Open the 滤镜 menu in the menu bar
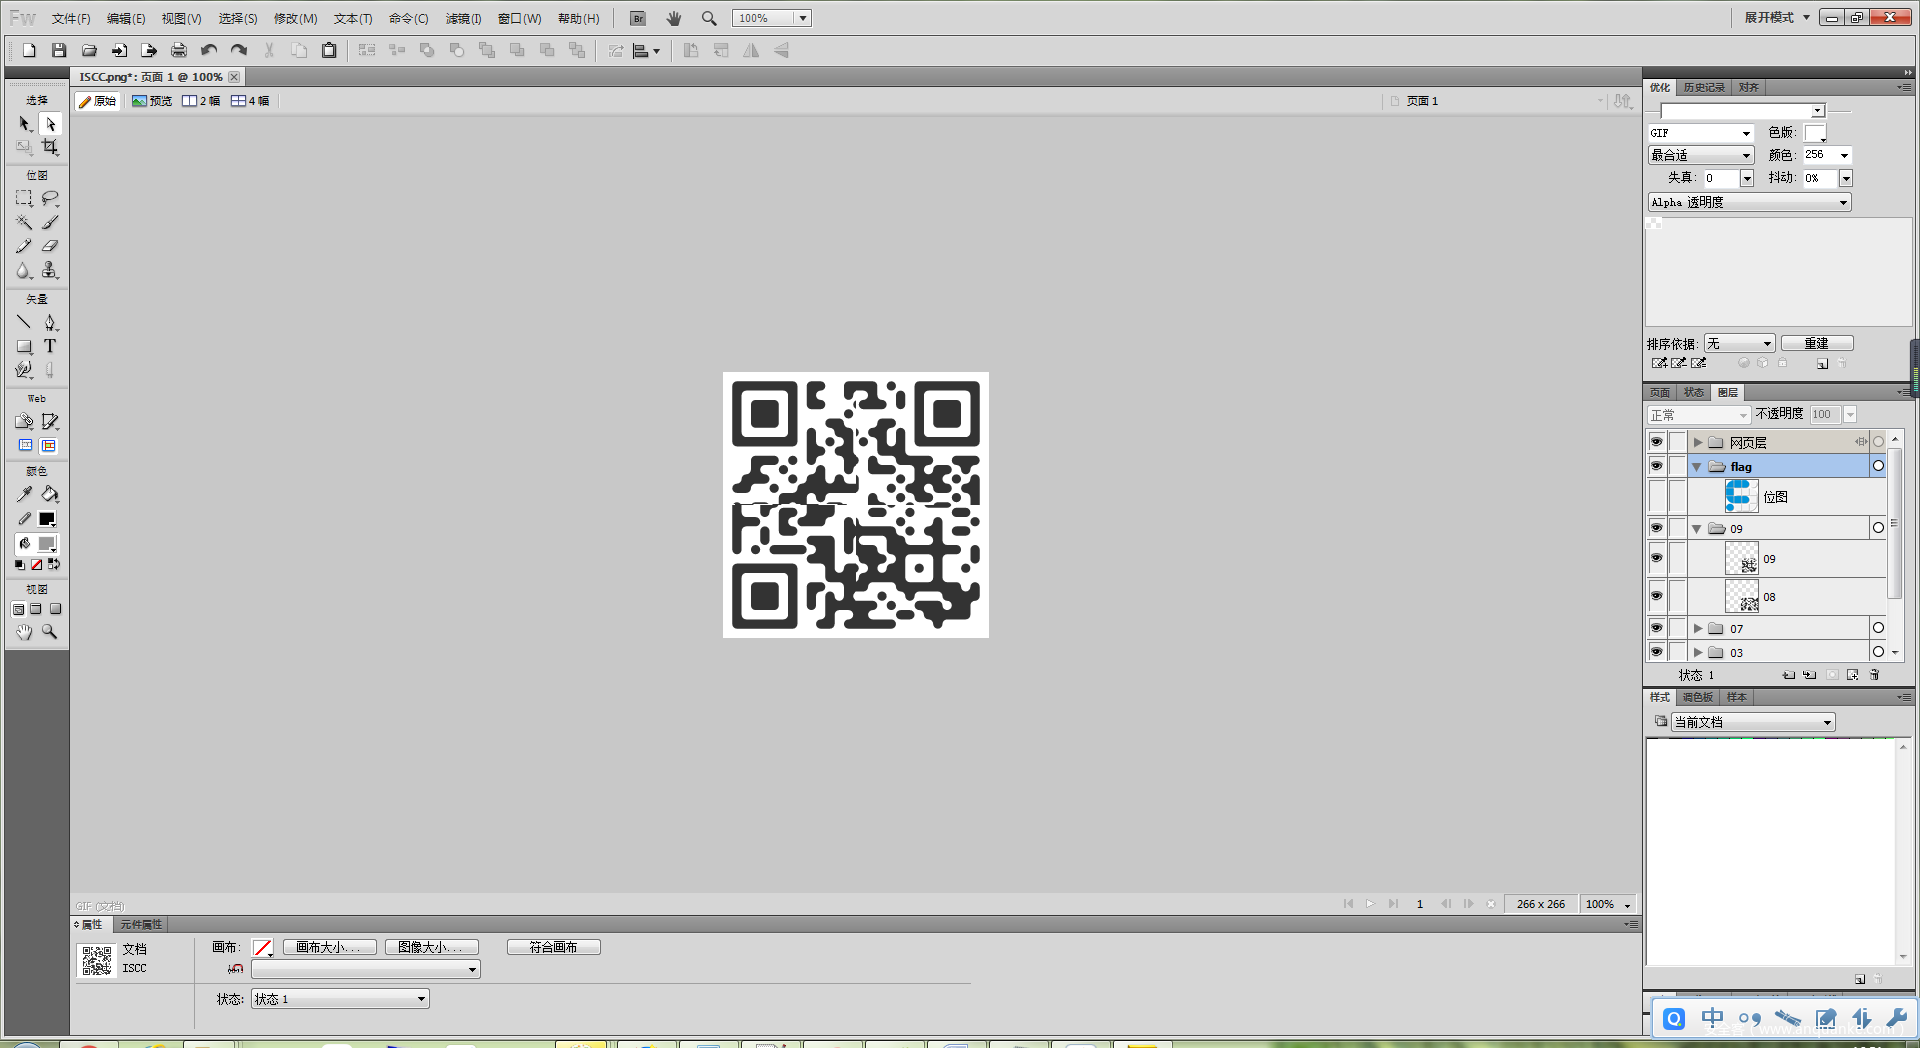 click(x=463, y=19)
